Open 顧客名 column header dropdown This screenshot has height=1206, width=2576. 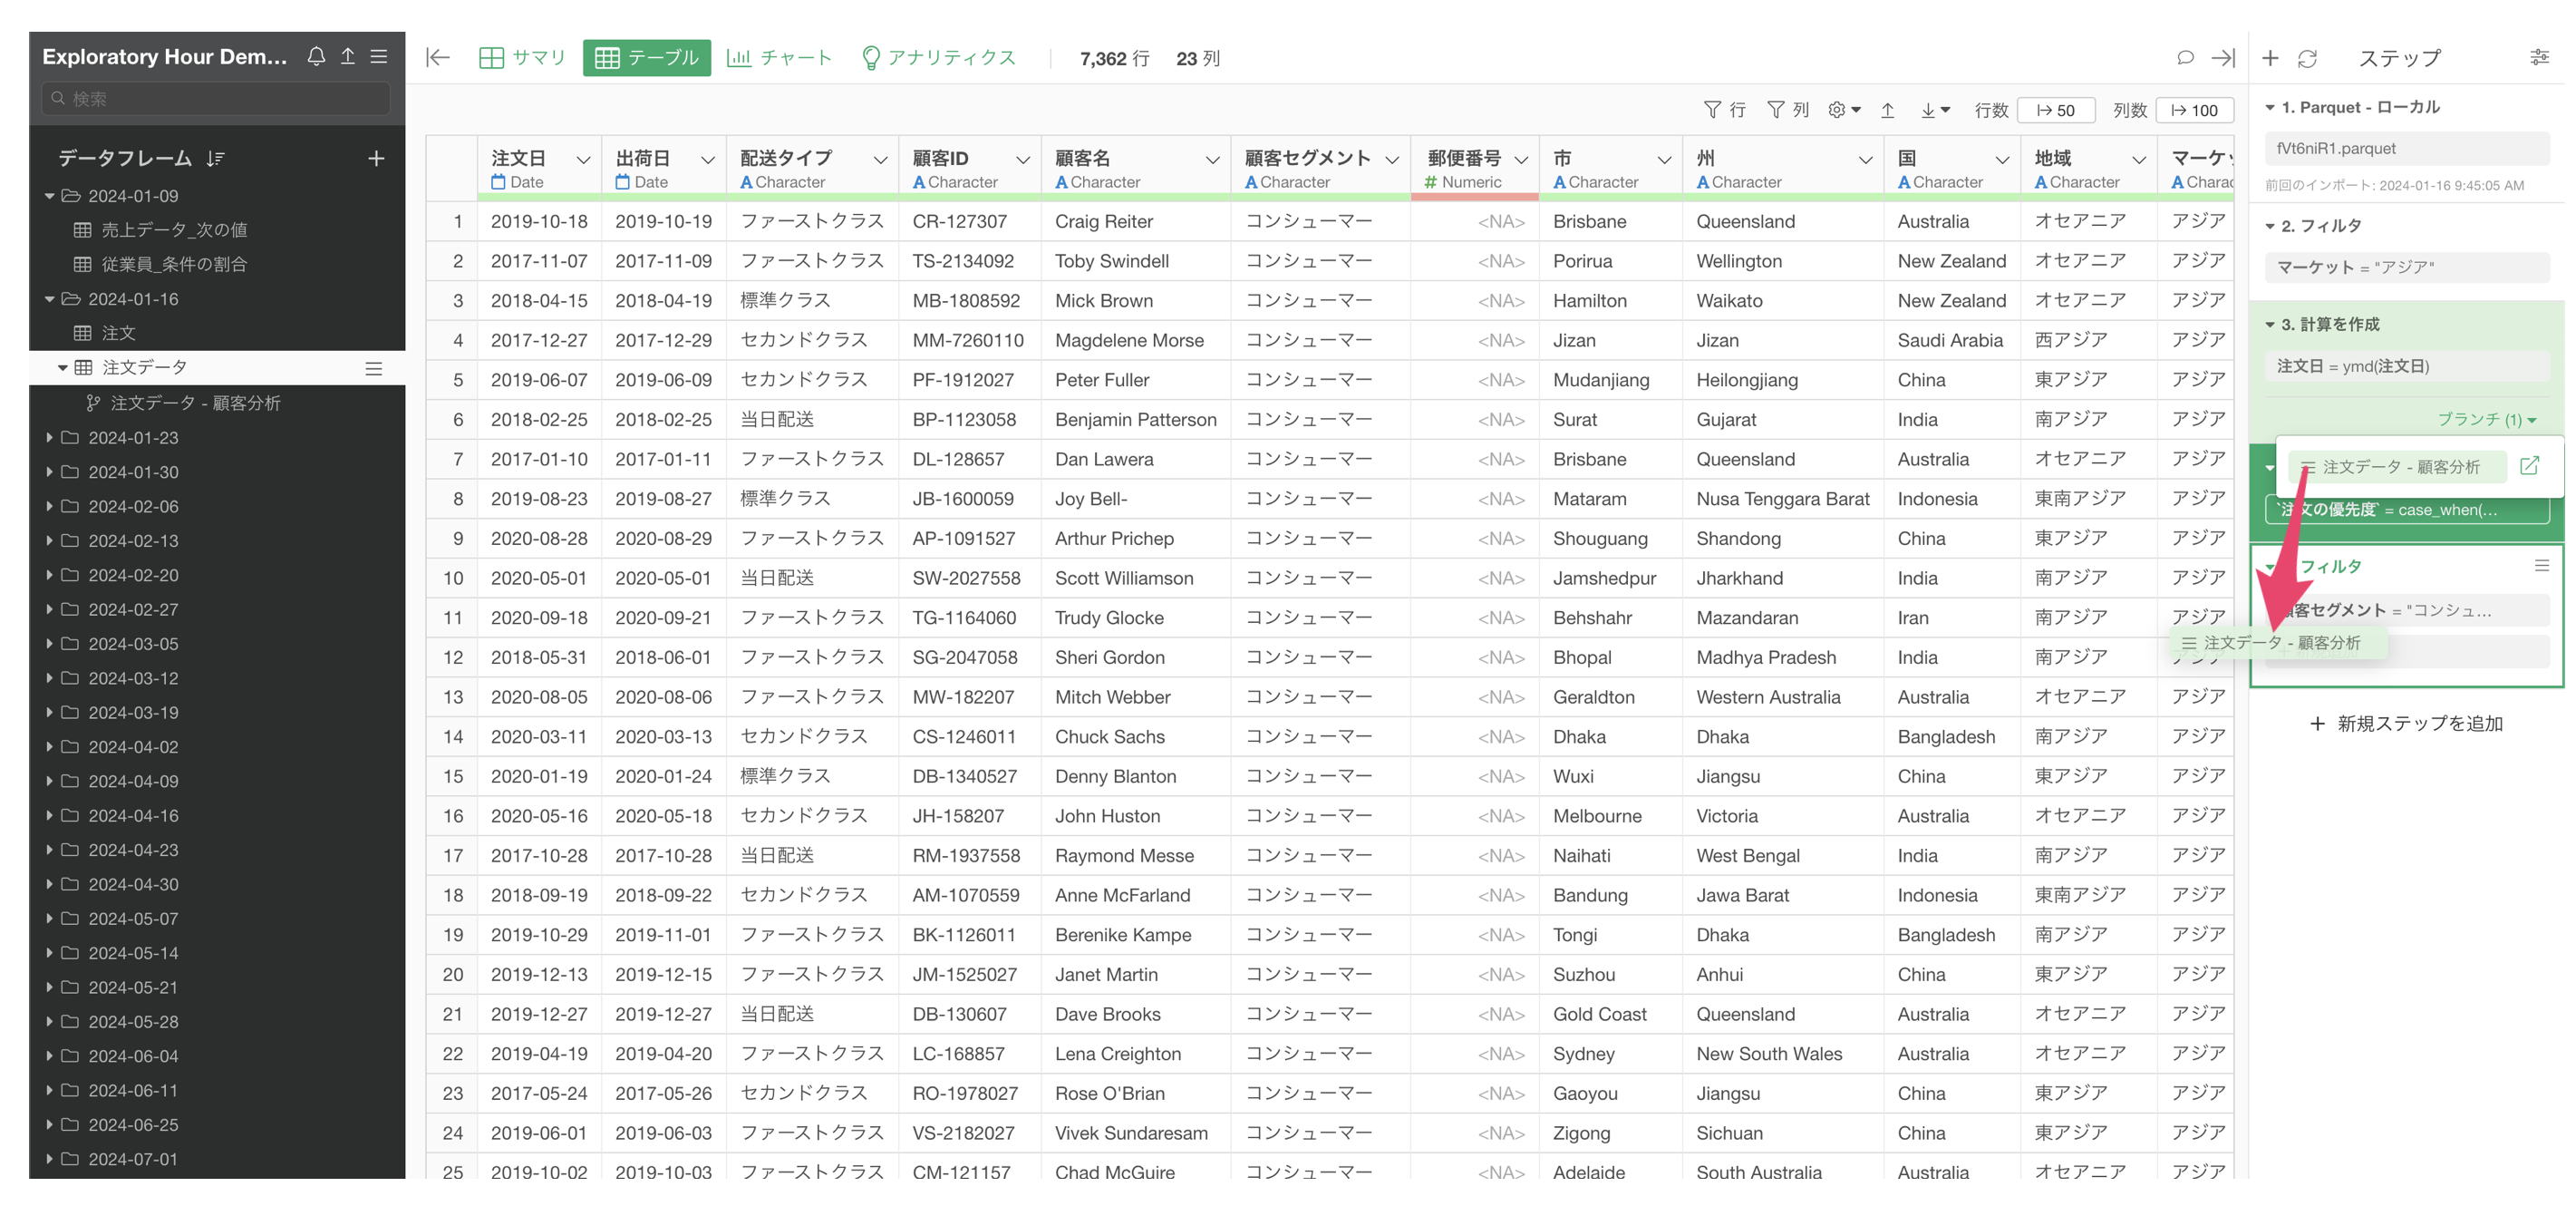click(x=1212, y=159)
